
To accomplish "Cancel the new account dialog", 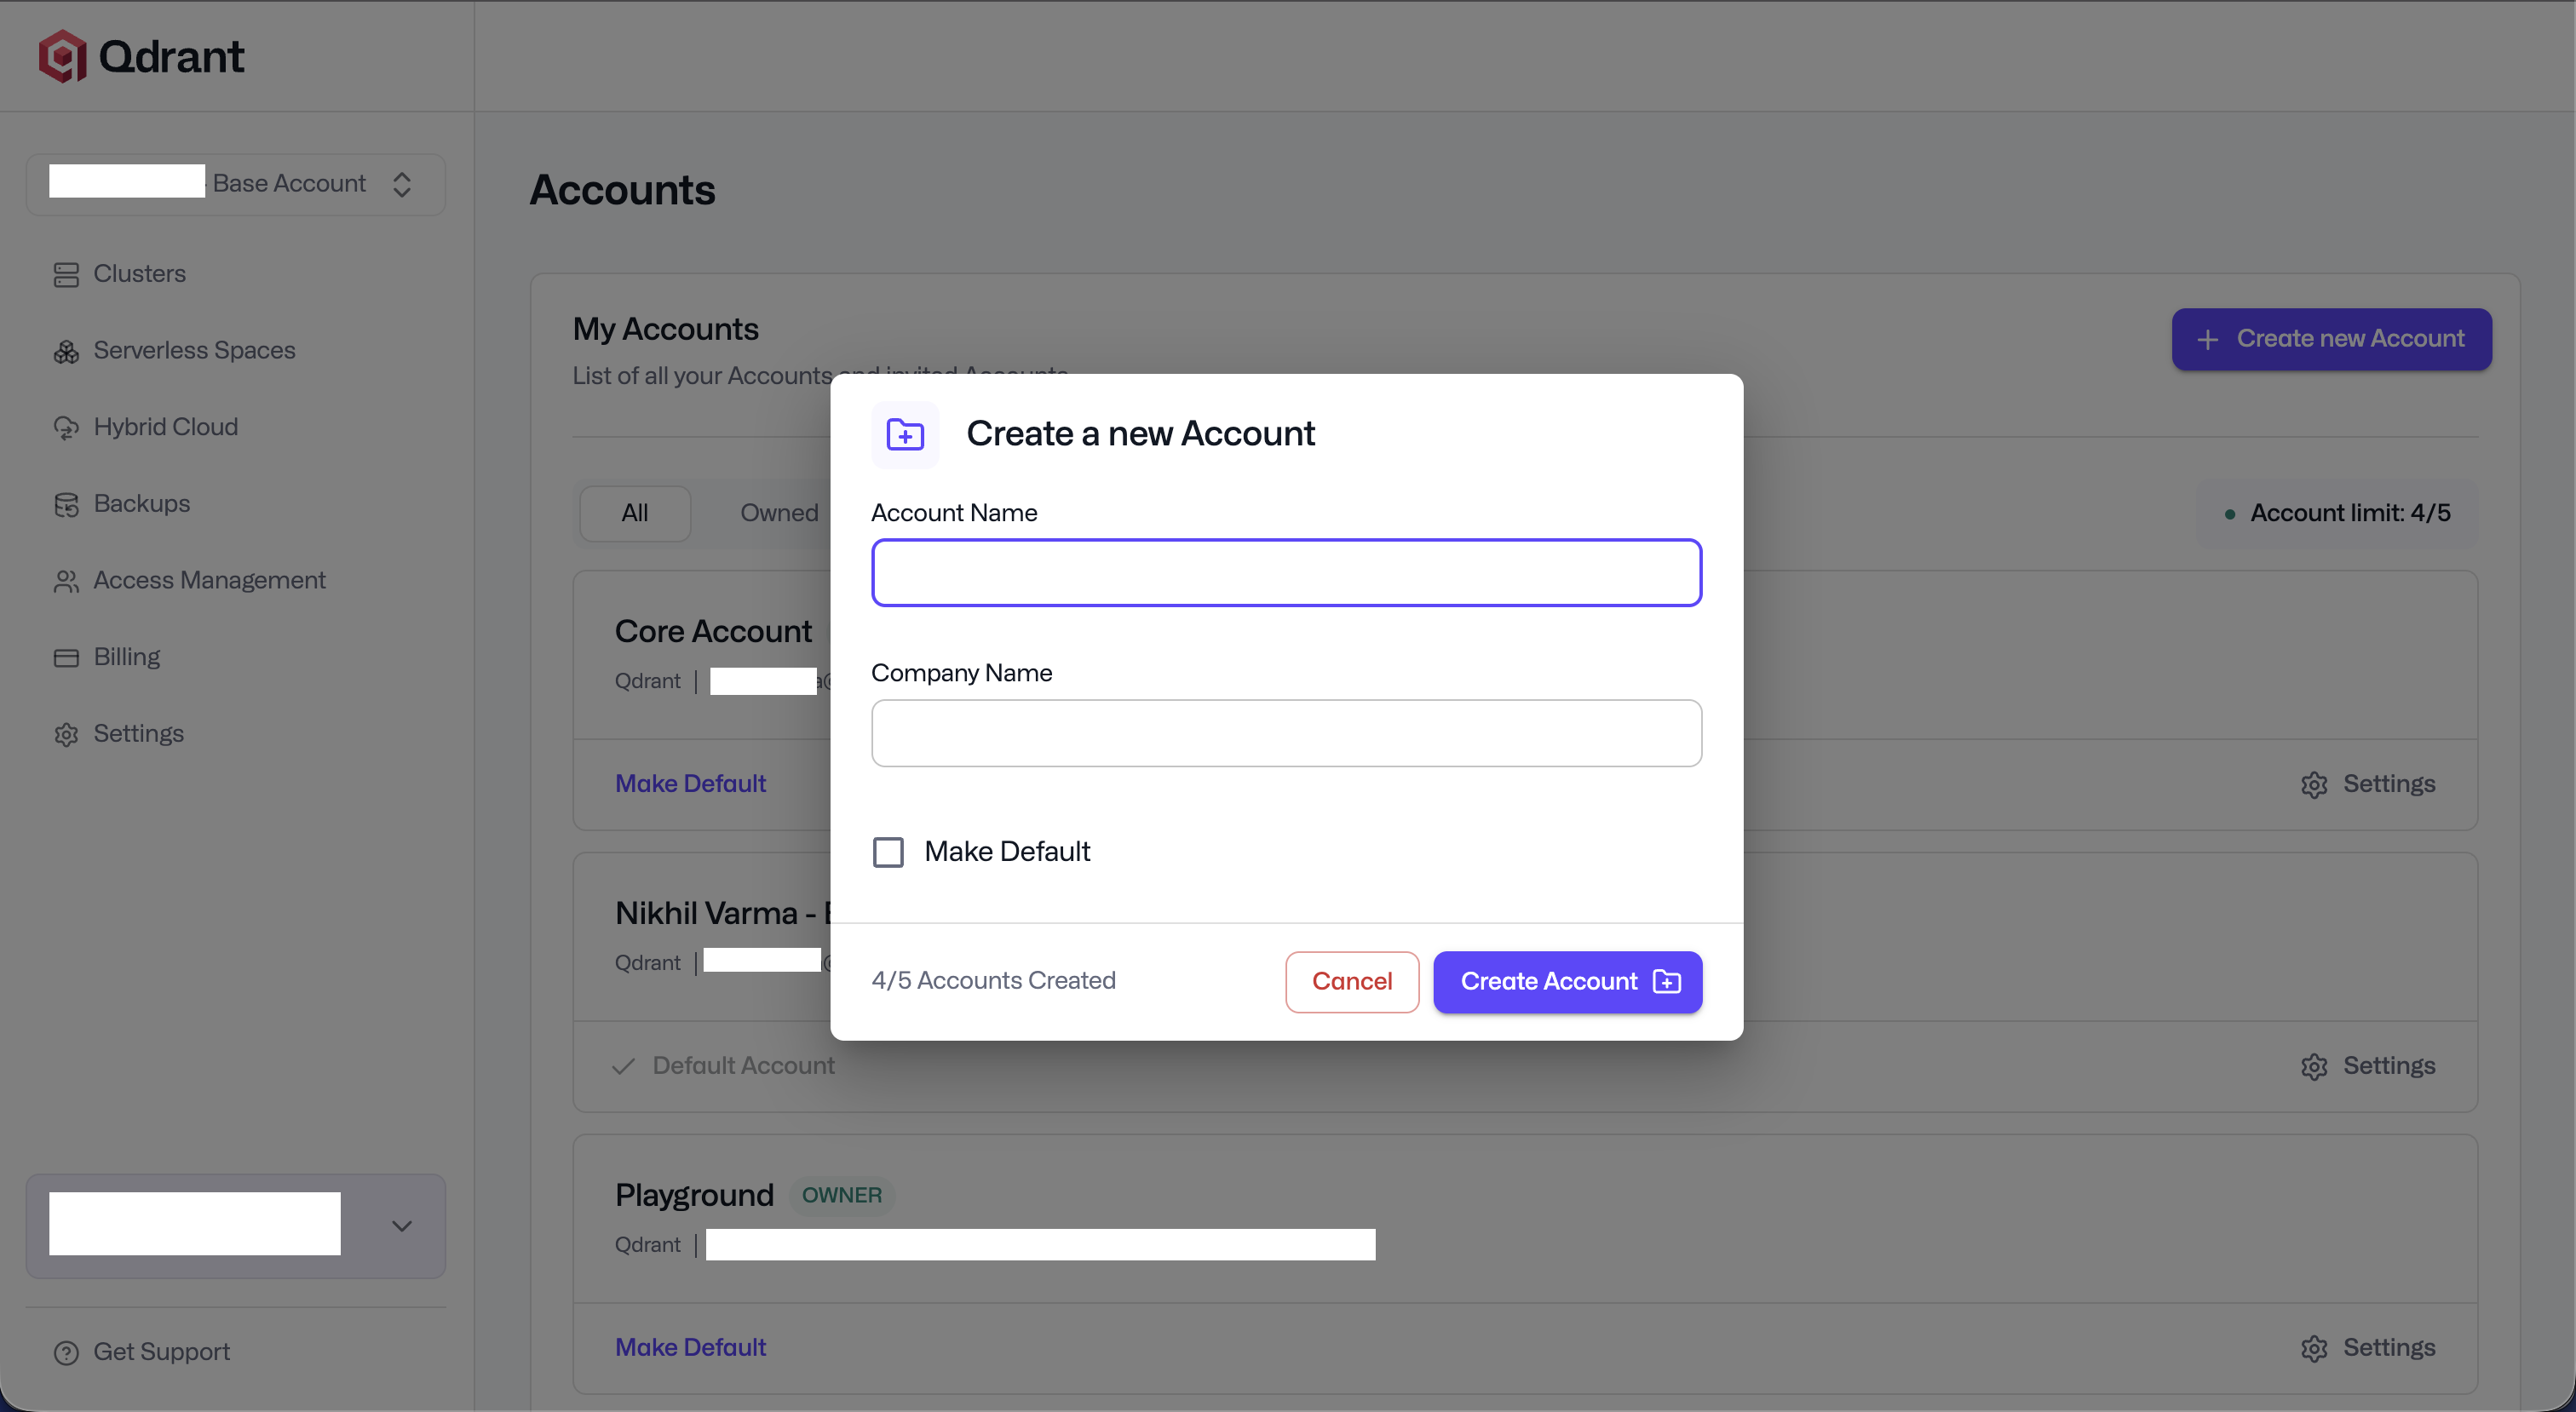I will click(x=1352, y=982).
